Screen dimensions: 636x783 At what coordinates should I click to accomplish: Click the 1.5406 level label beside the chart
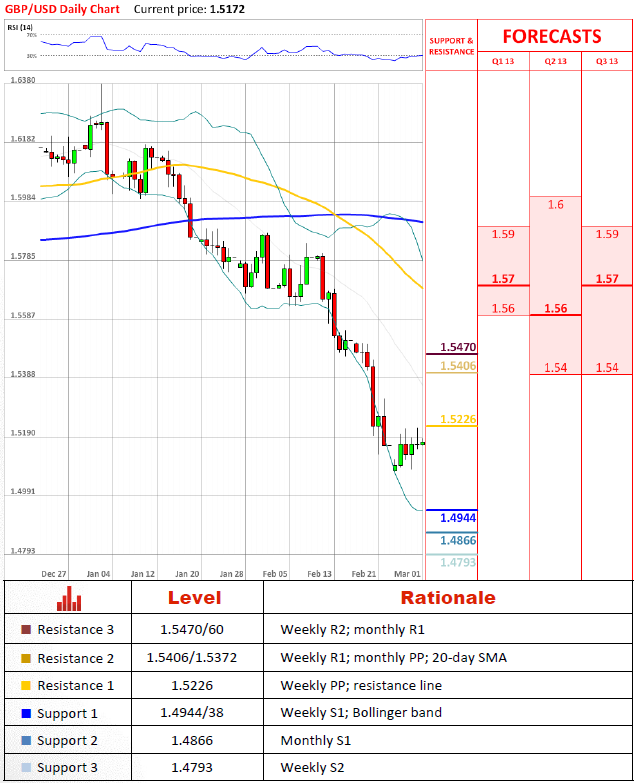[x=458, y=366]
